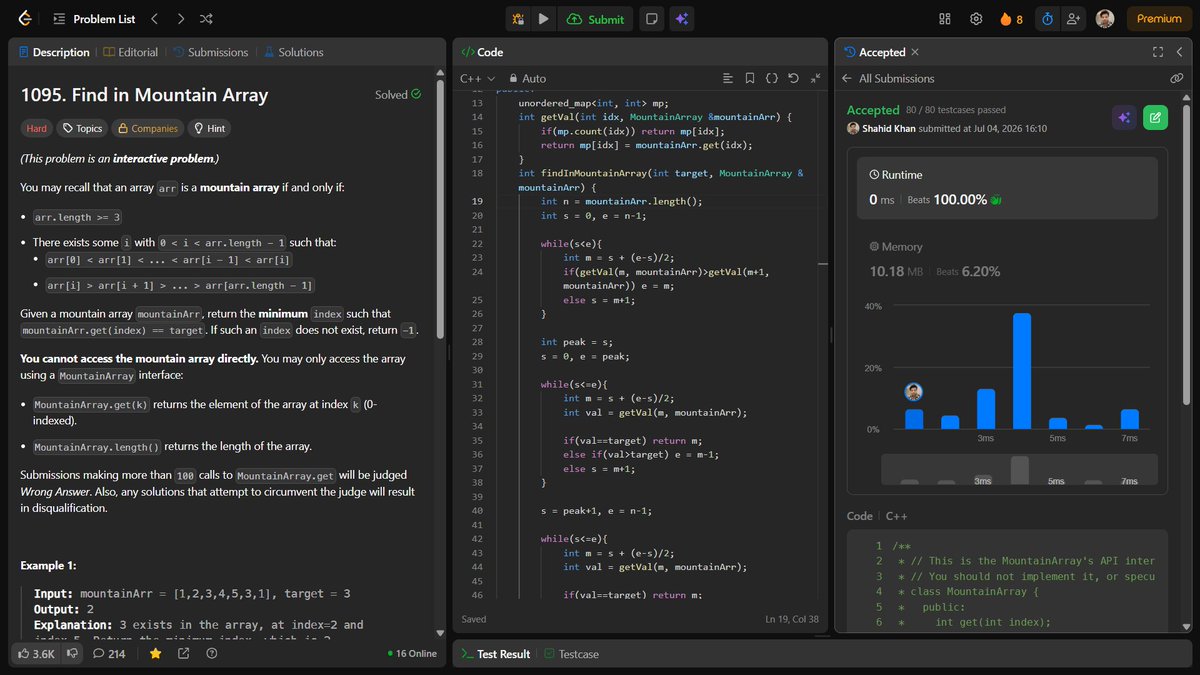Go to next problem arrow

click(x=180, y=19)
